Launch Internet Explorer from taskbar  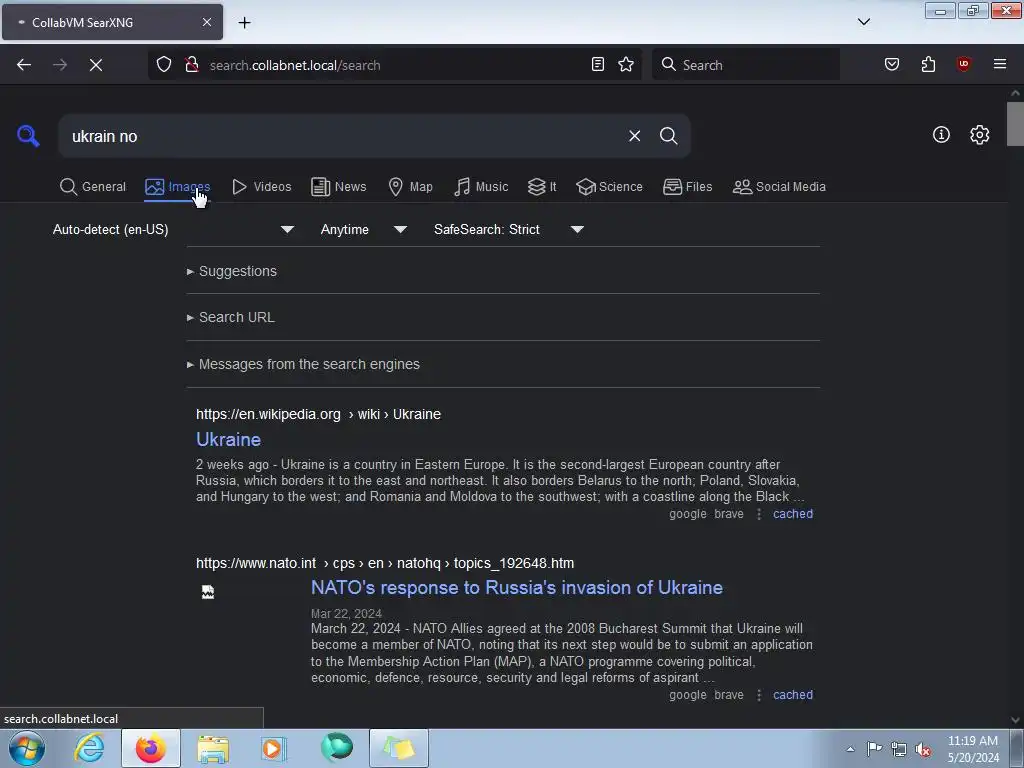pyautogui.click(x=89, y=748)
